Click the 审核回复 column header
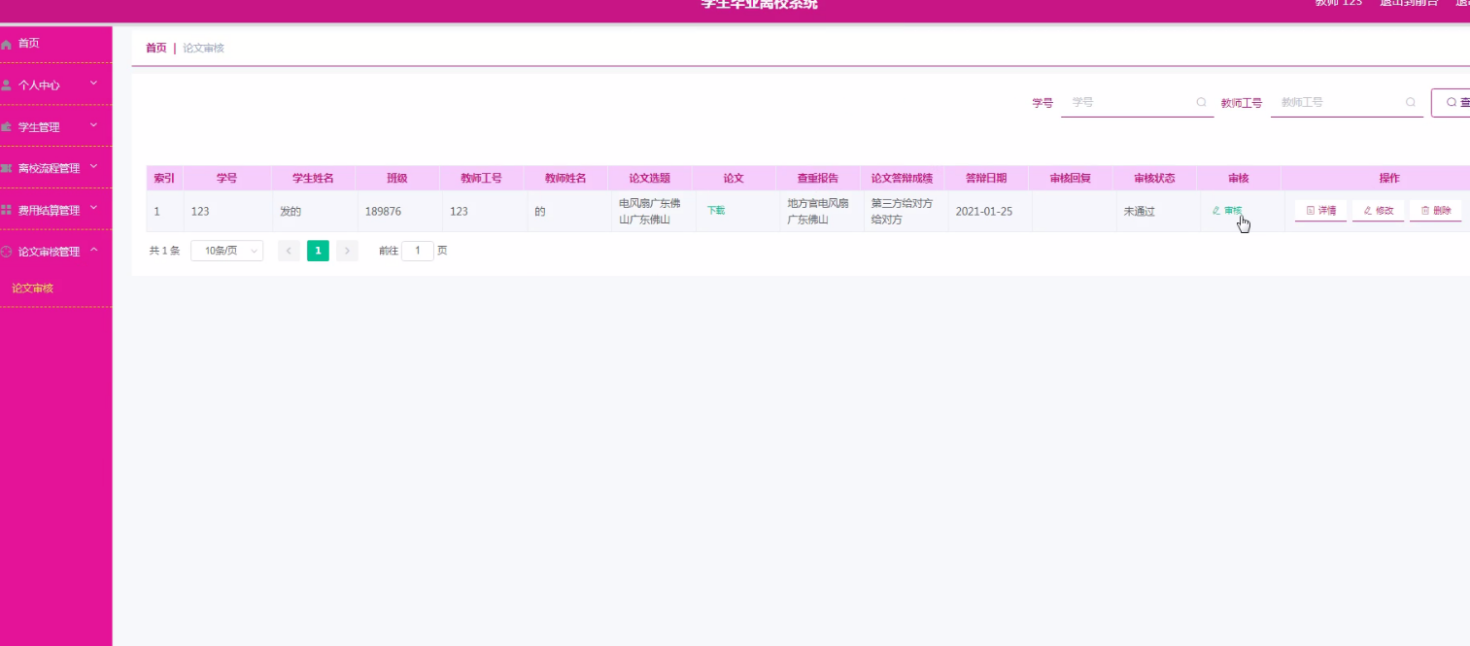 tap(1070, 178)
